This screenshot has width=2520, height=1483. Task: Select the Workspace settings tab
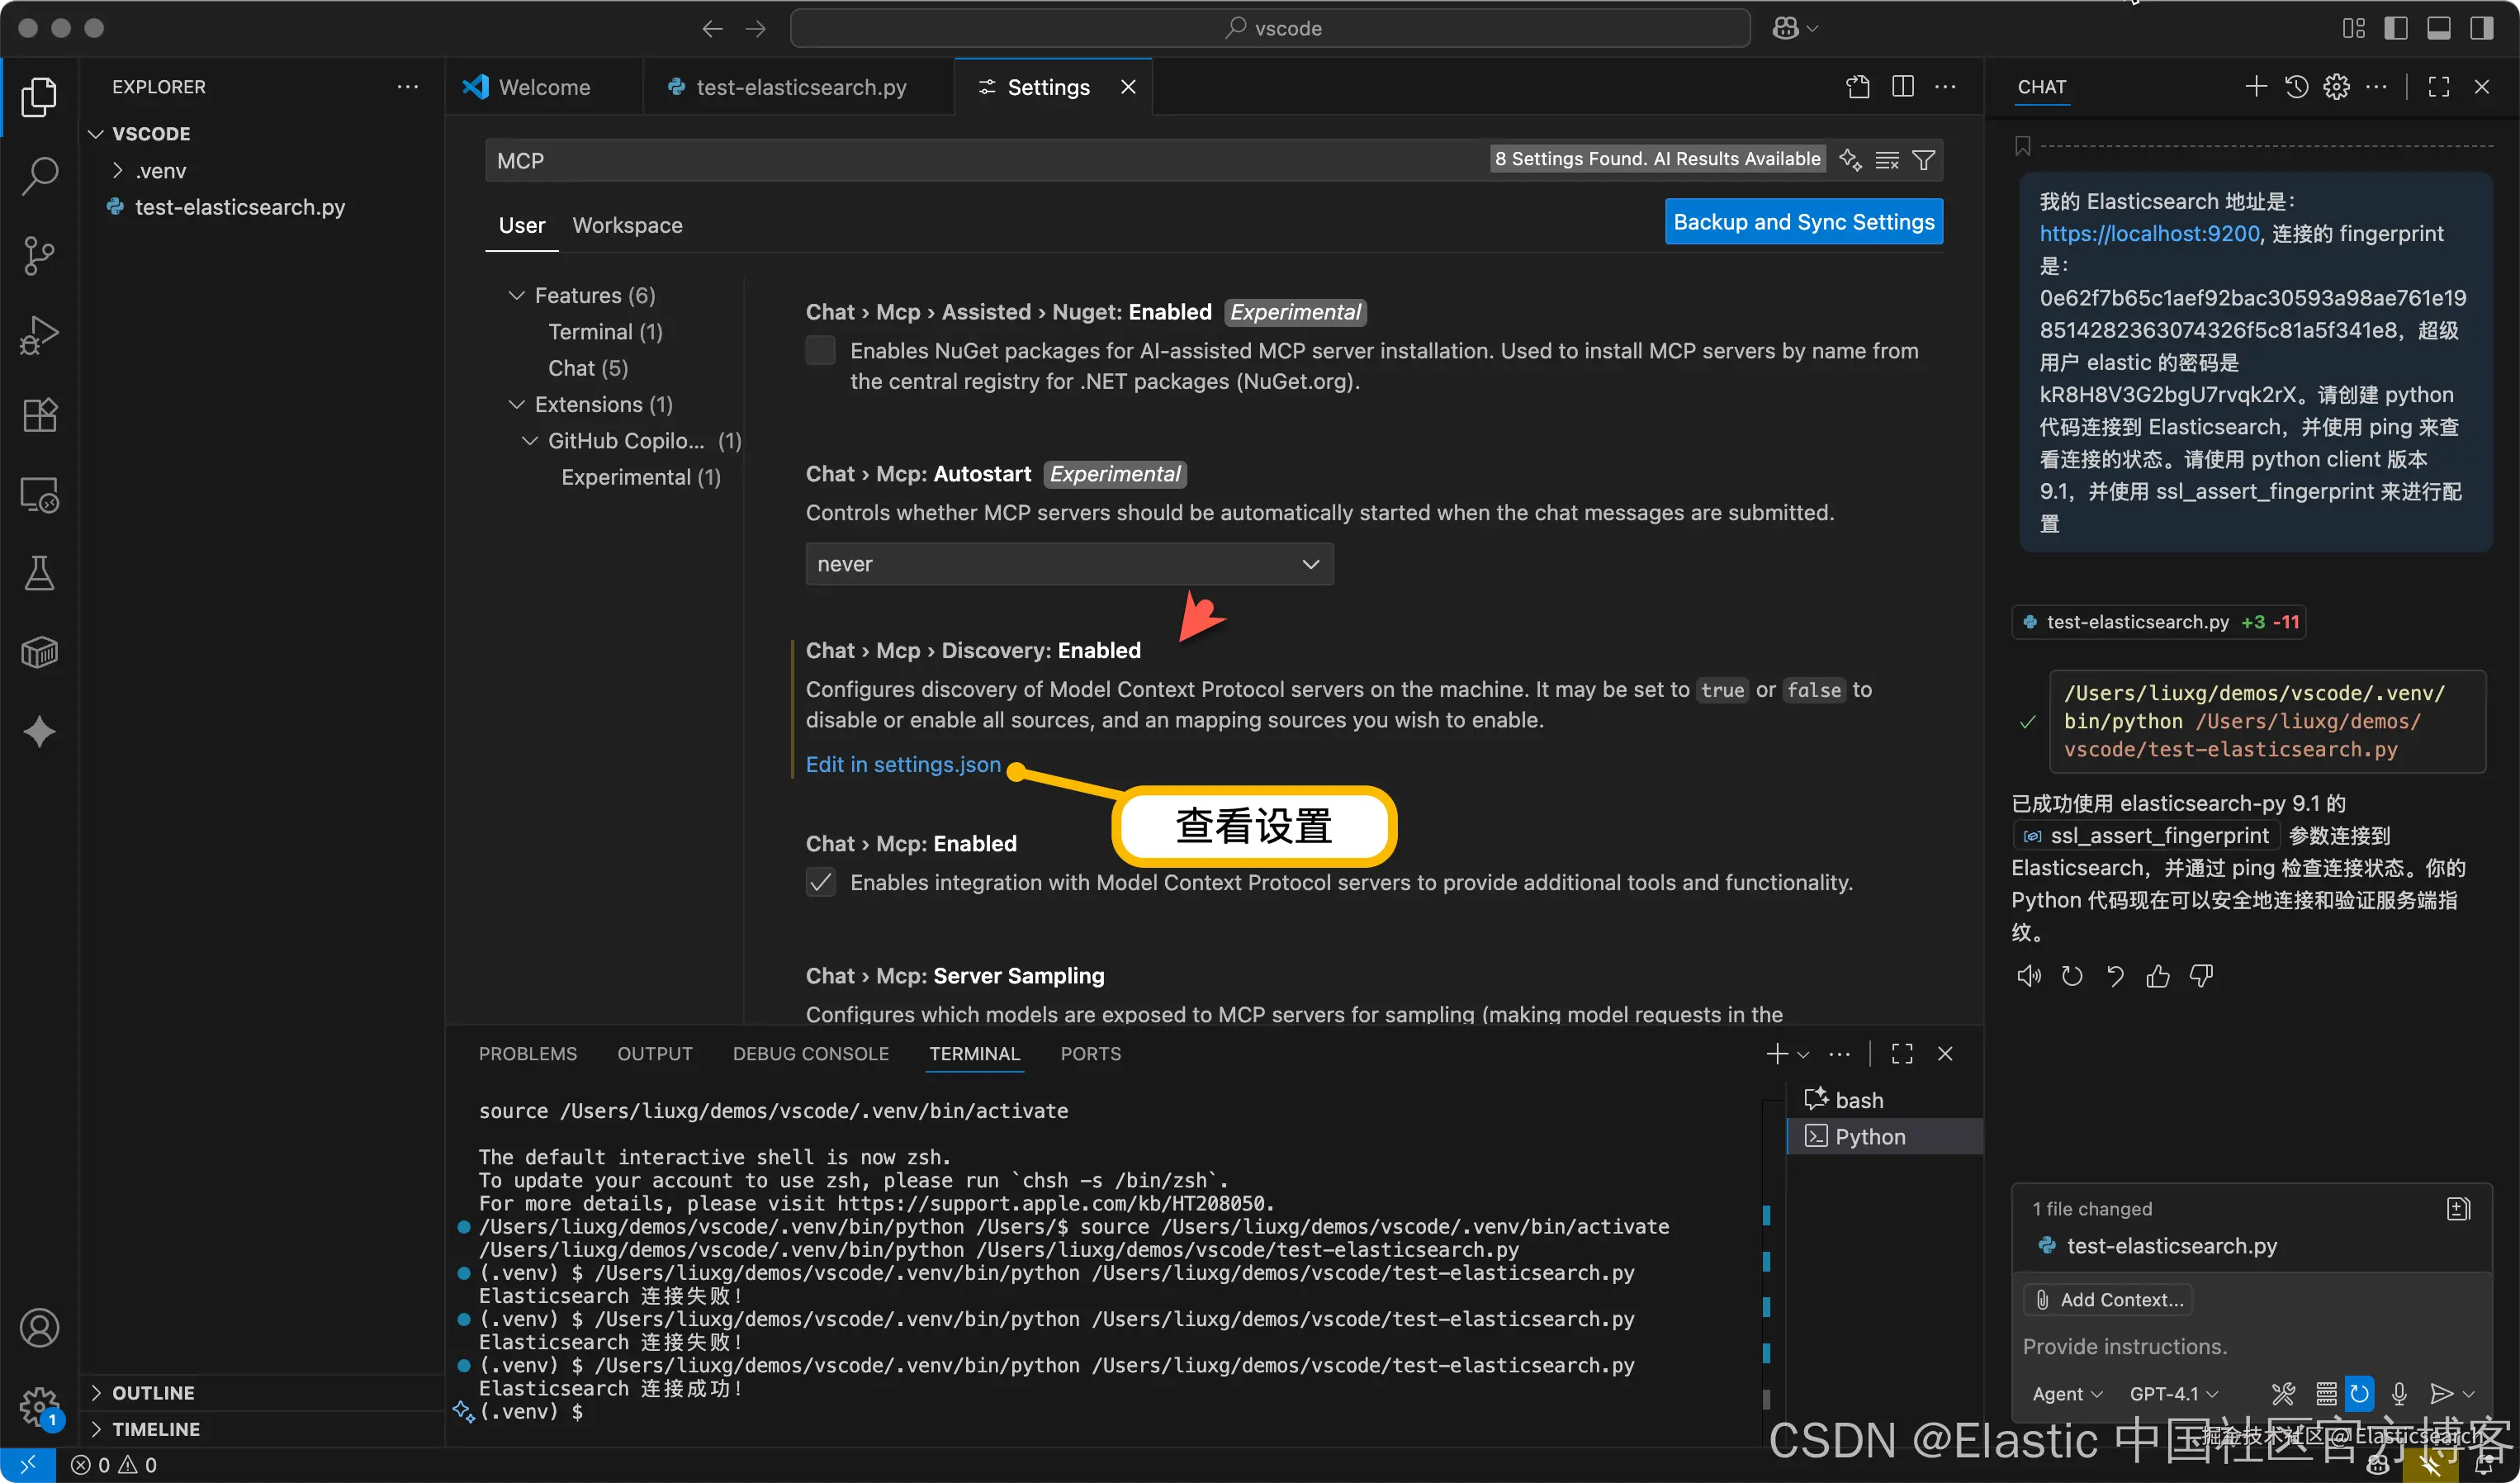[627, 225]
